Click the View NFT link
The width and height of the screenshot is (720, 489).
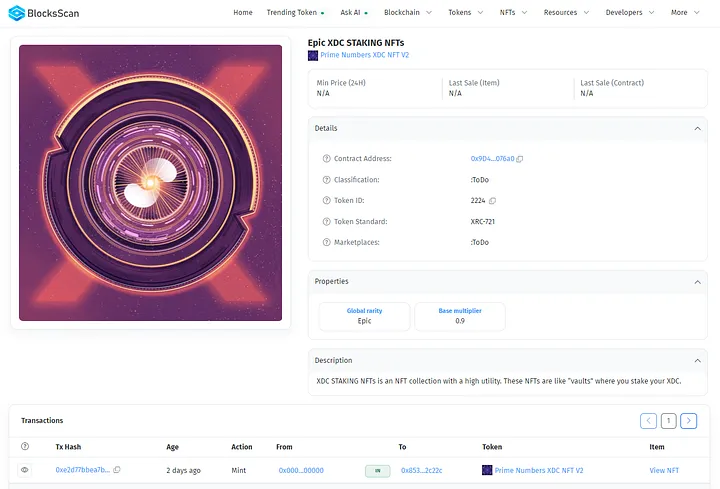click(x=664, y=470)
